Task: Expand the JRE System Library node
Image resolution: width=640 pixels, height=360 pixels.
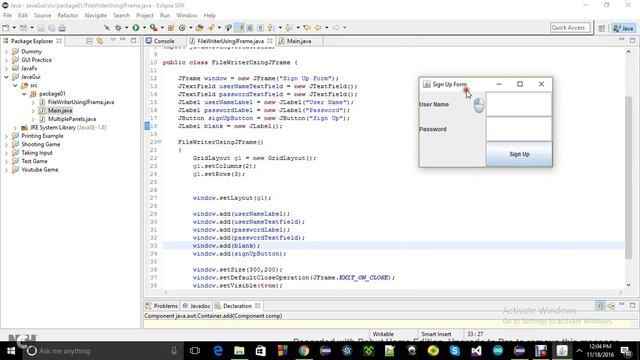Action: [15, 127]
